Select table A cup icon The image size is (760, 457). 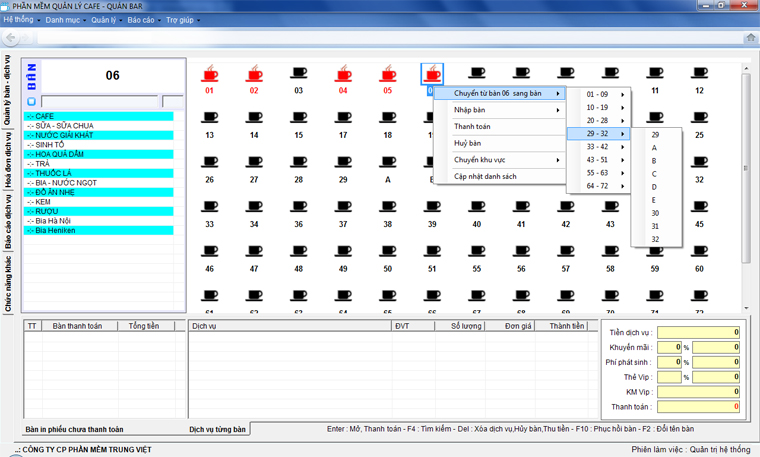coord(388,162)
